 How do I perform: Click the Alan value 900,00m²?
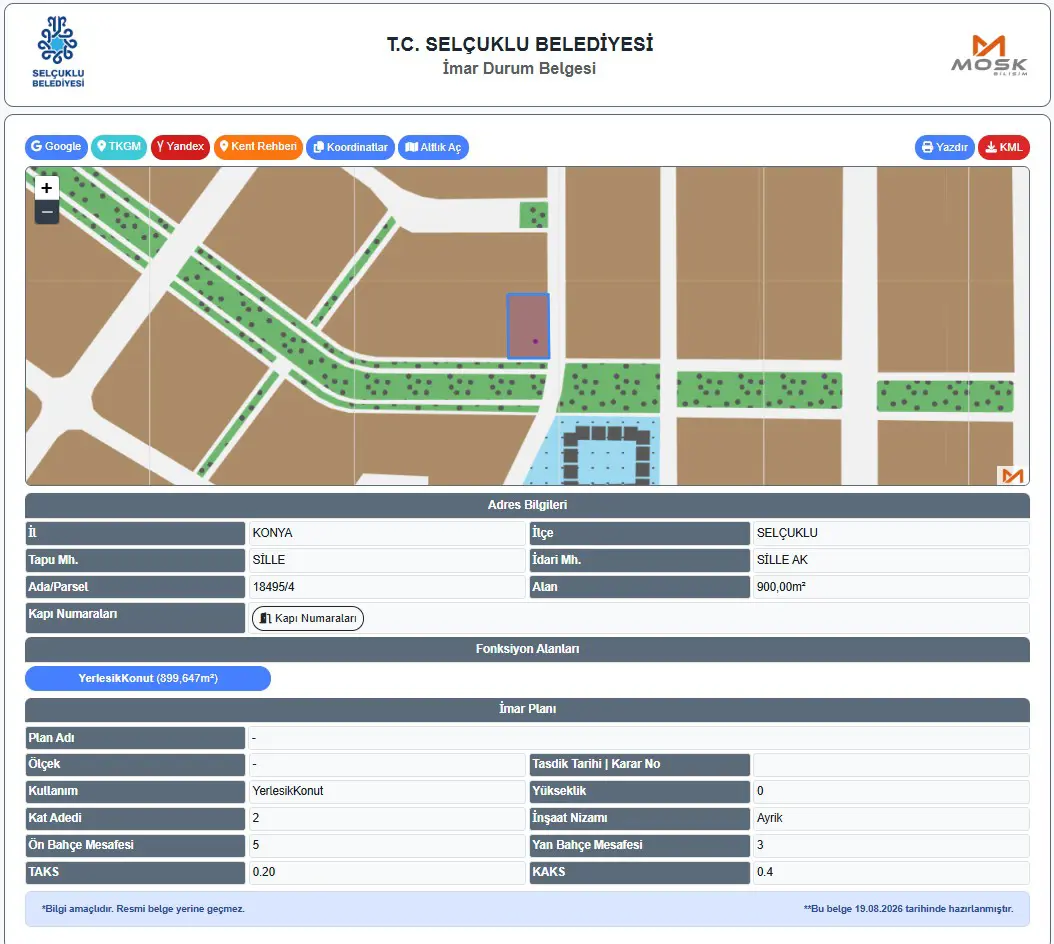coord(891,587)
